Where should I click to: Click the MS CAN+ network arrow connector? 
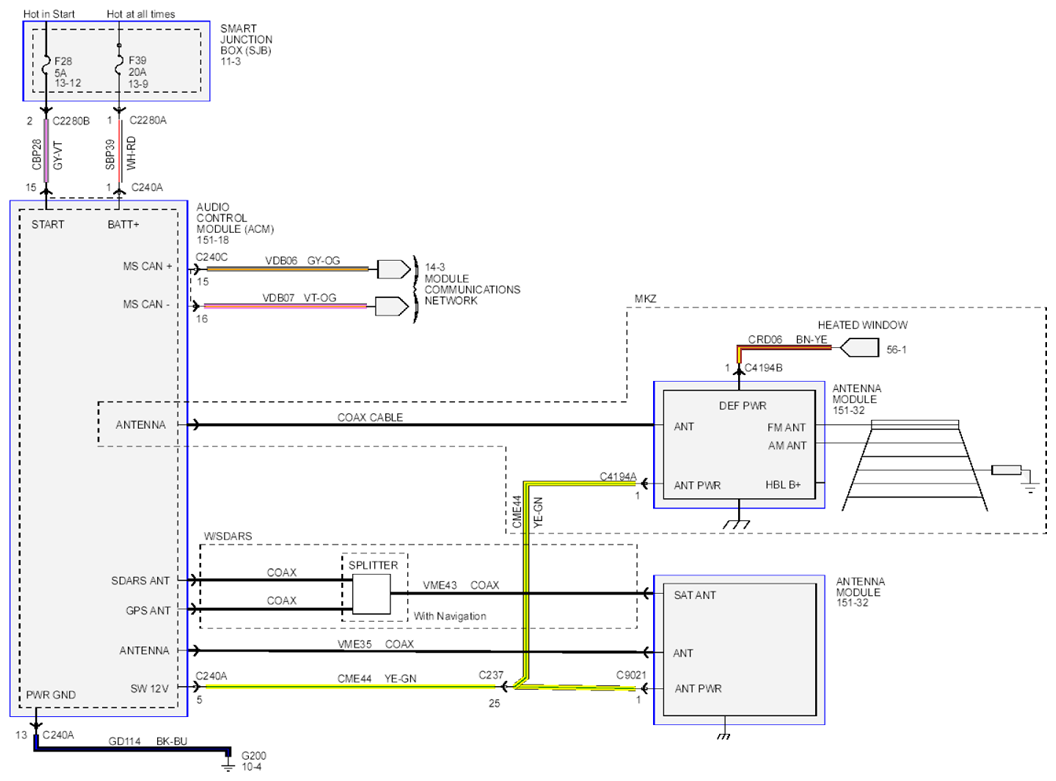tap(393, 269)
